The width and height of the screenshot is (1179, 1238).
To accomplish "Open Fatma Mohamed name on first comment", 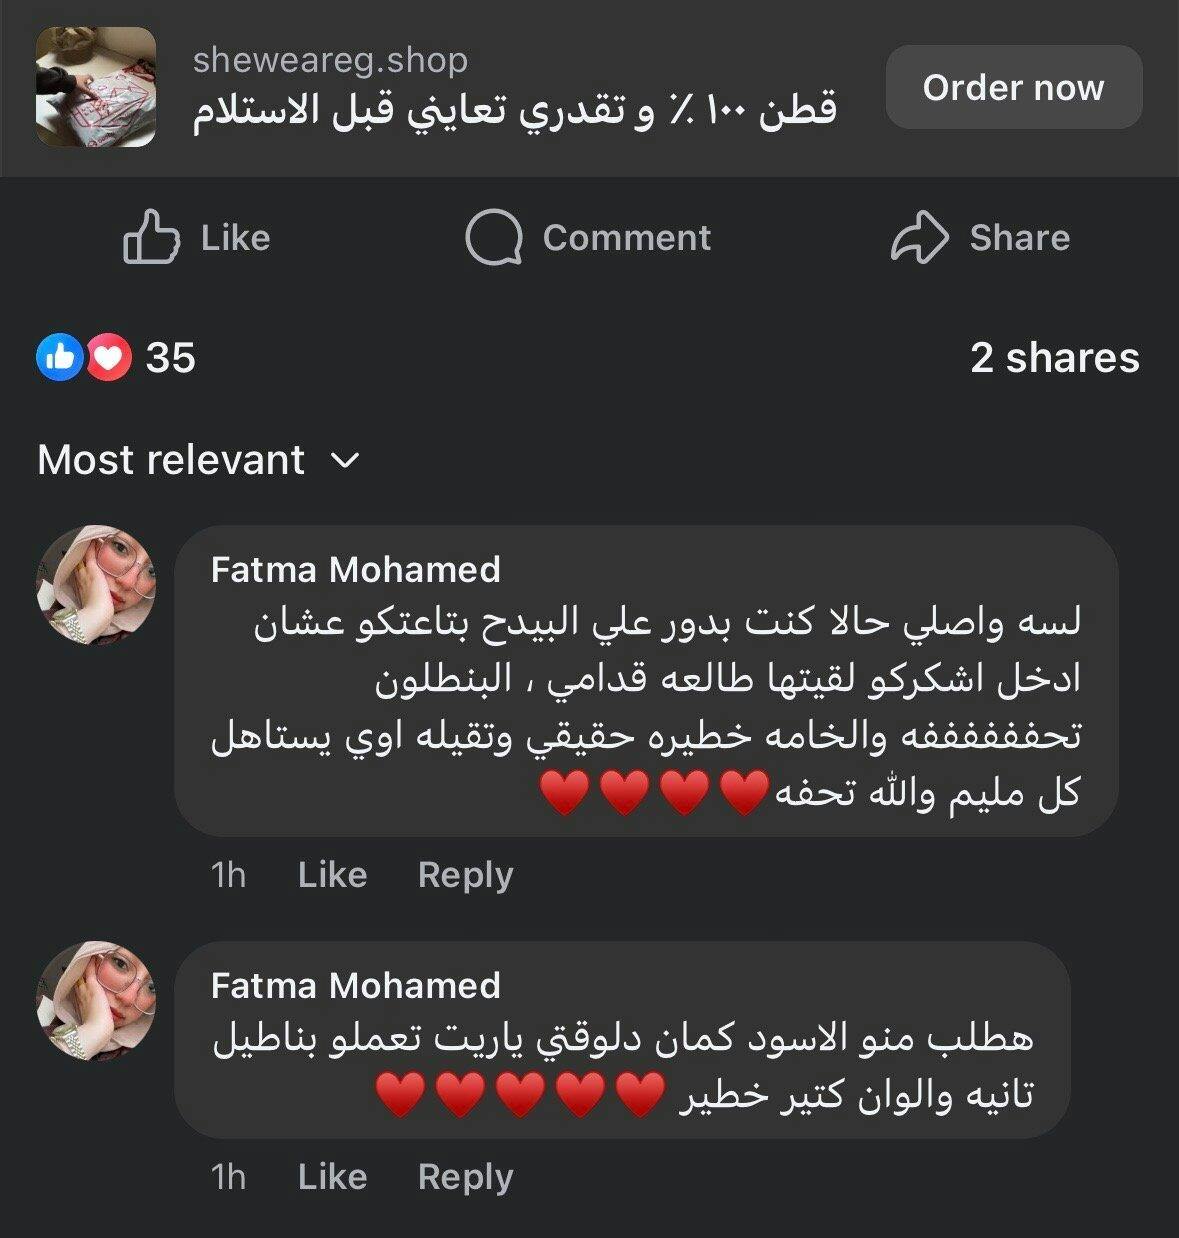I will coord(355,570).
